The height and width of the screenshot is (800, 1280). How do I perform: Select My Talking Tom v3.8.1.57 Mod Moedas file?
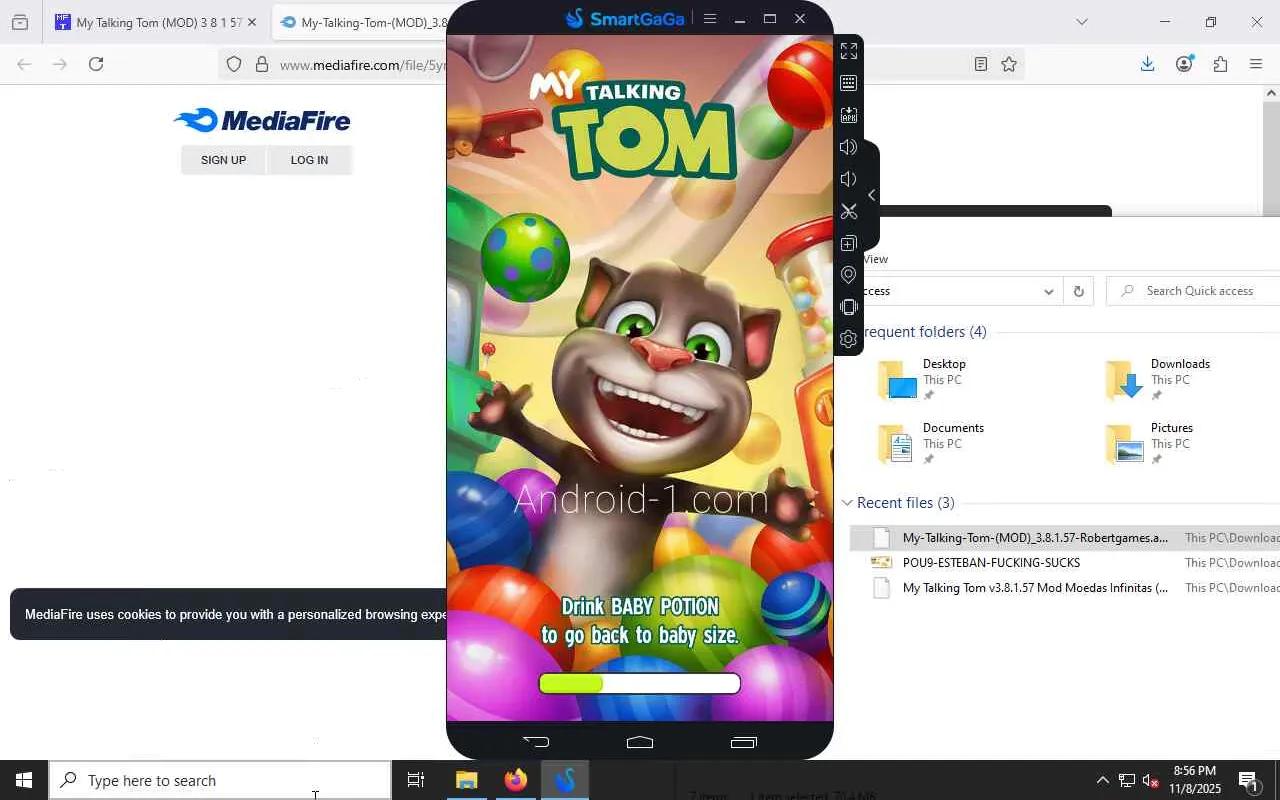tap(1065, 588)
